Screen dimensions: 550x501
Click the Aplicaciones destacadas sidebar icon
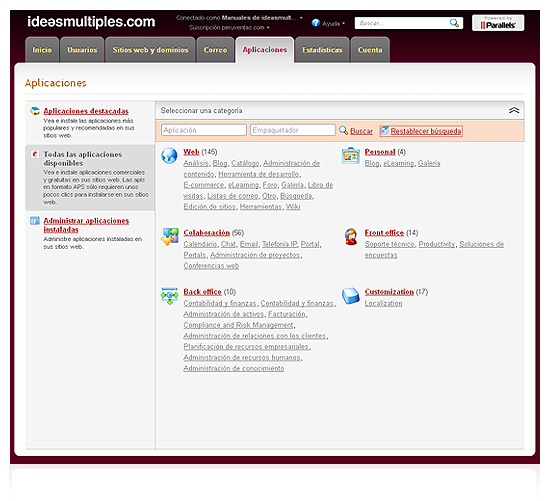coord(35,111)
